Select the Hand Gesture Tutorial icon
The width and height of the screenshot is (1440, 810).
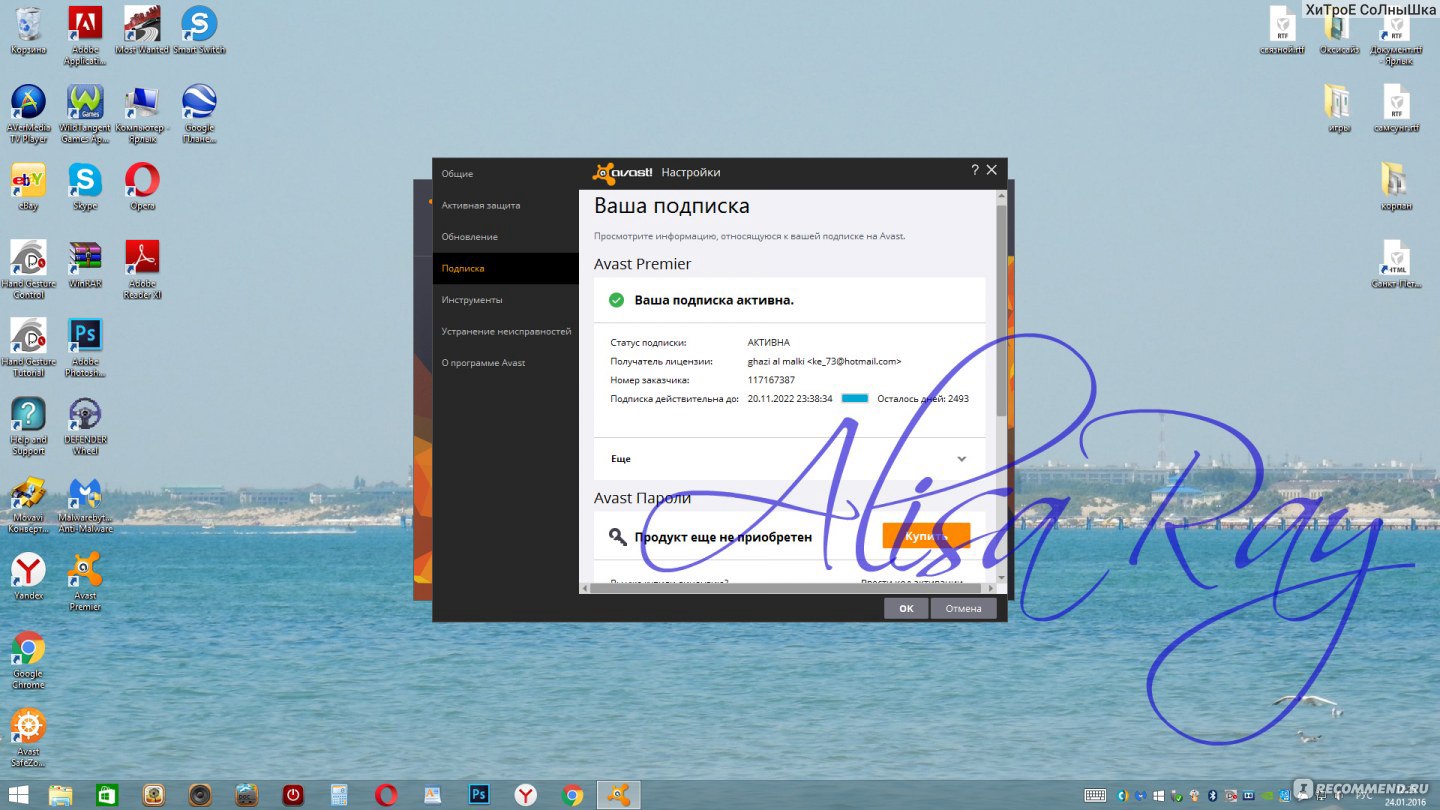(x=28, y=348)
